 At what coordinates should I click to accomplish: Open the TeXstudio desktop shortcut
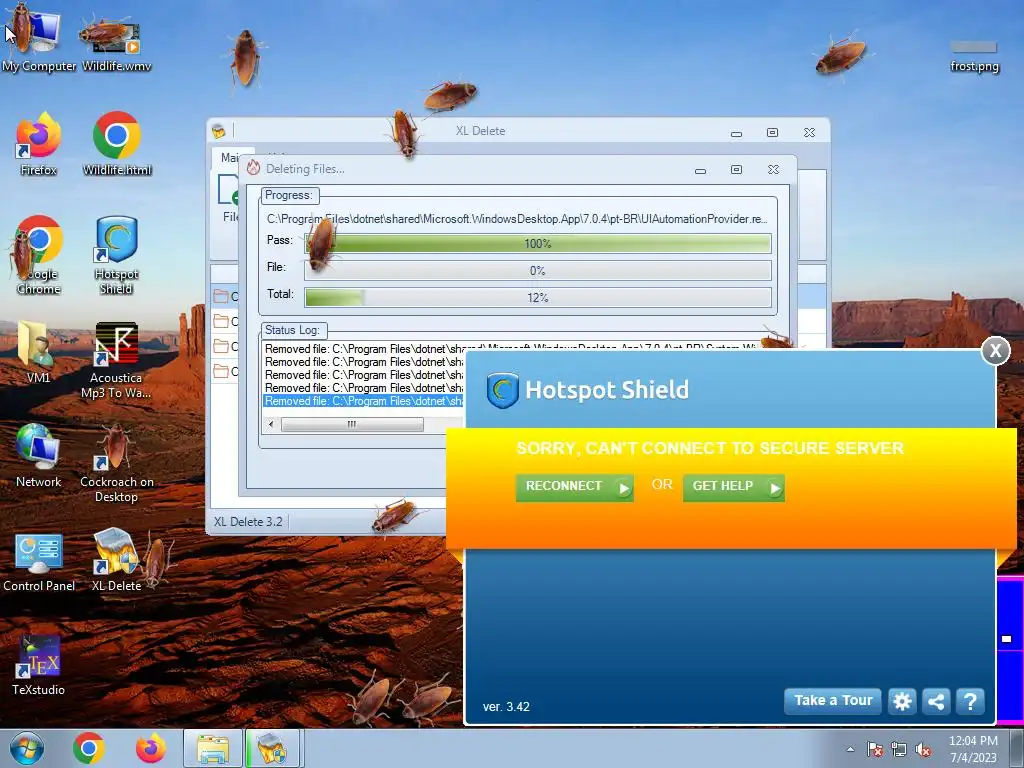coord(39,665)
